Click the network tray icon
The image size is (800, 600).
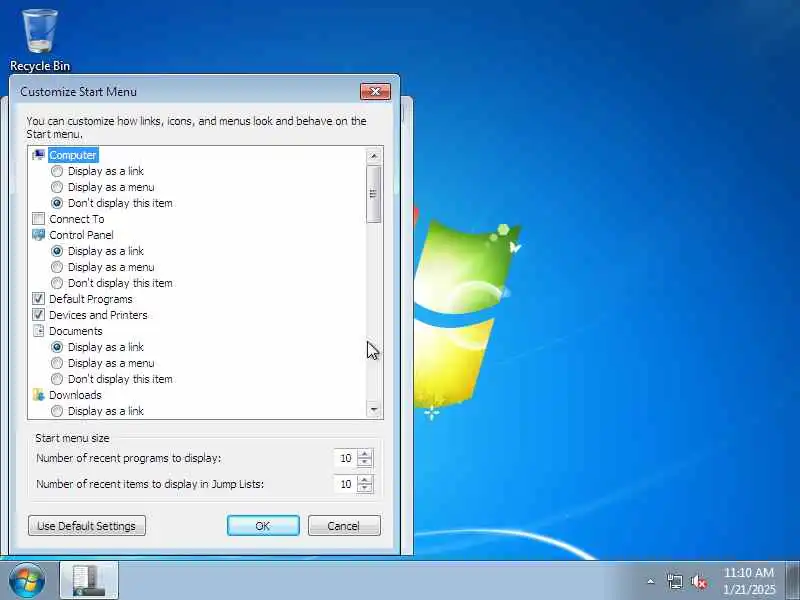point(675,581)
